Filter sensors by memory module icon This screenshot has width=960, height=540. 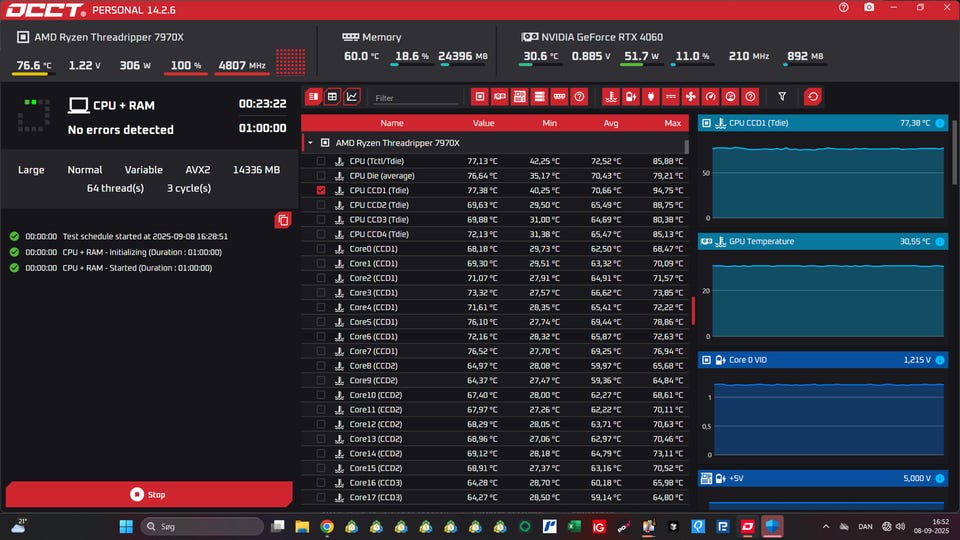click(559, 97)
